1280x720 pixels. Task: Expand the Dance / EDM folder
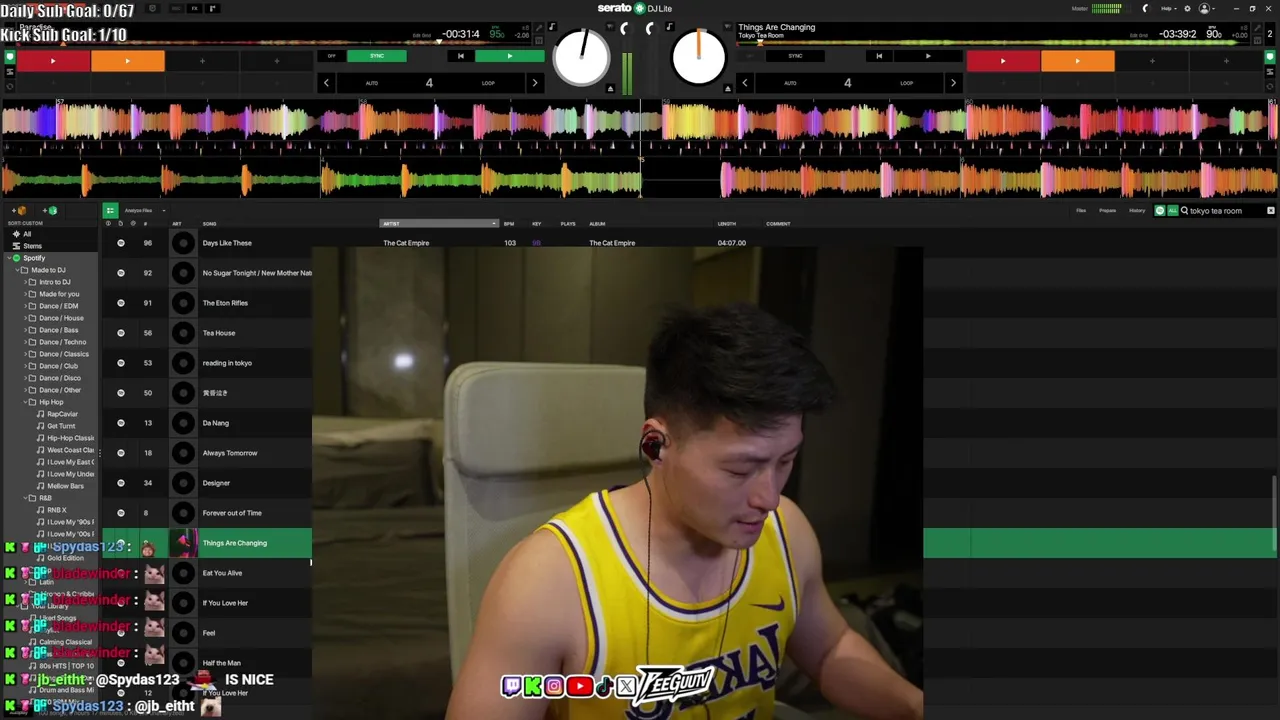(24, 306)
